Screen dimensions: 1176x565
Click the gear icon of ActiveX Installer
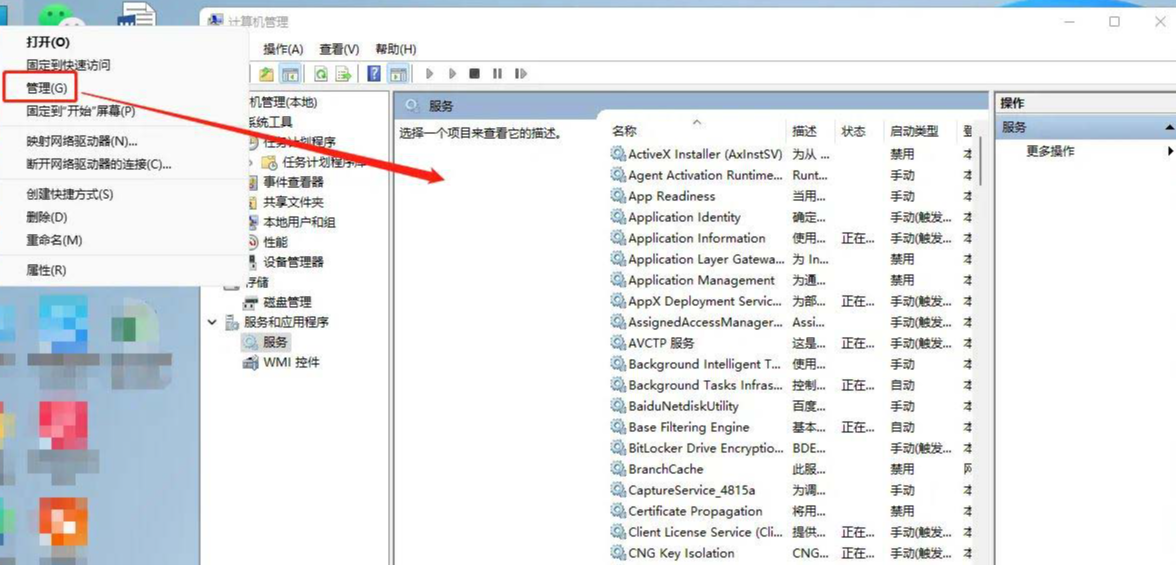coord(618,154)
